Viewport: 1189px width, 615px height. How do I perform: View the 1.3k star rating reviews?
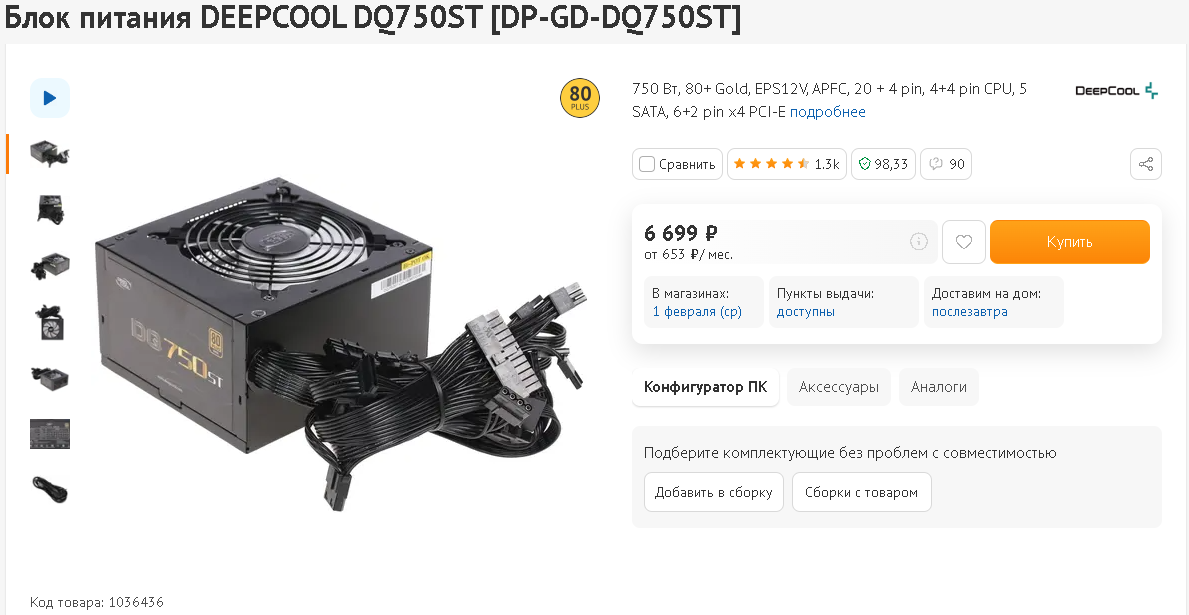[x=786, y=164]
